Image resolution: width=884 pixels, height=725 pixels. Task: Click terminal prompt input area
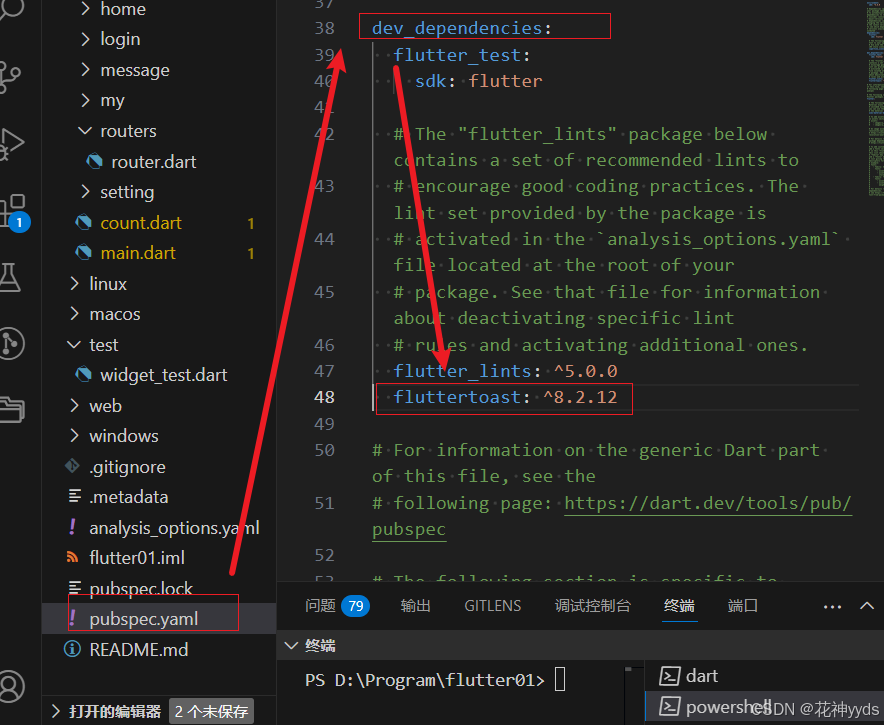[x=560, y=679]
